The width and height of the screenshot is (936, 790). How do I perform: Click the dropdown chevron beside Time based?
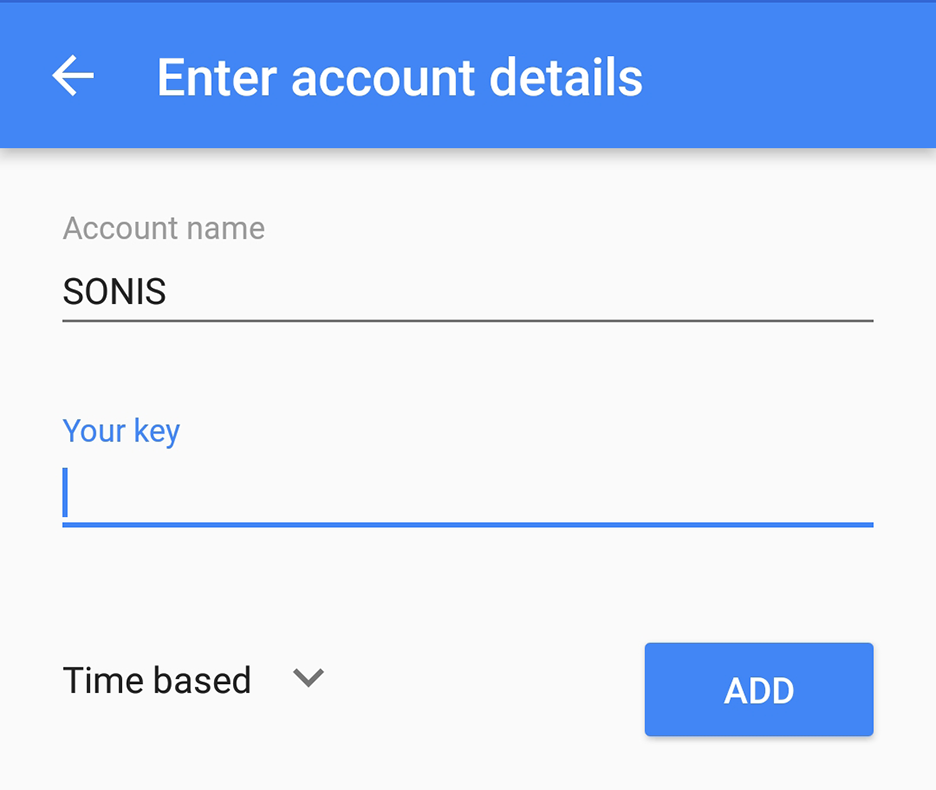pos(308,678)
